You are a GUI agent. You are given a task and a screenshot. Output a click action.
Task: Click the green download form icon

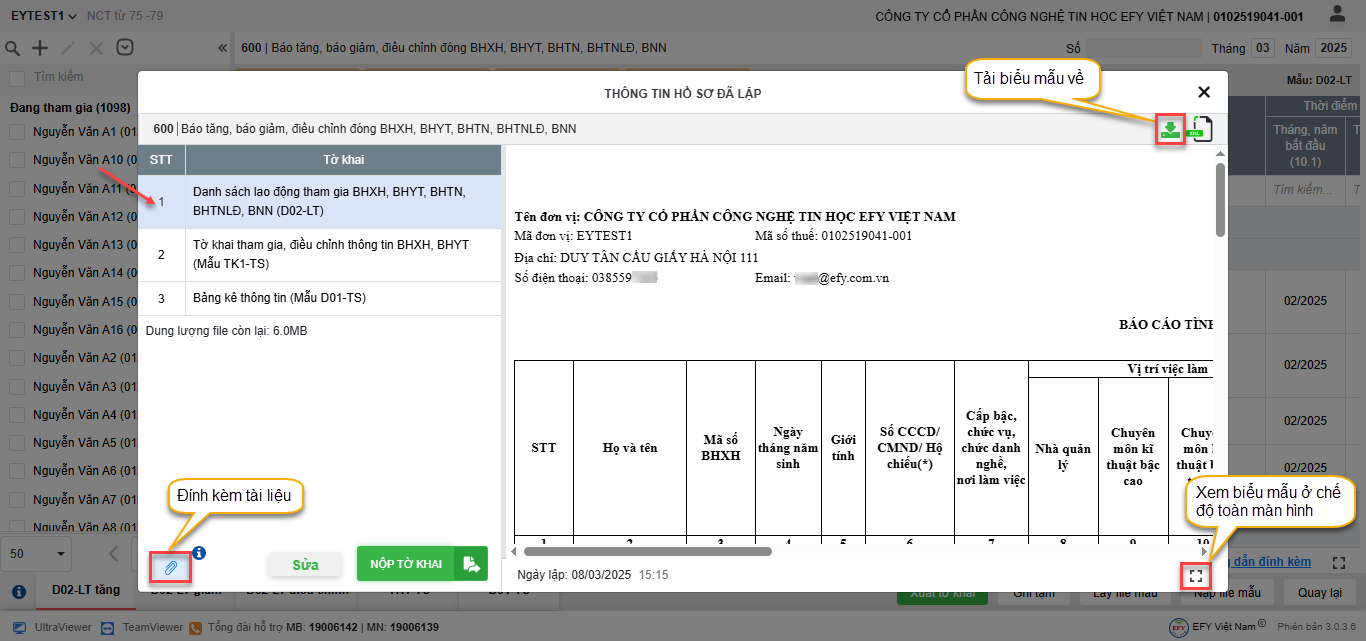click(x=1169, y=129)
